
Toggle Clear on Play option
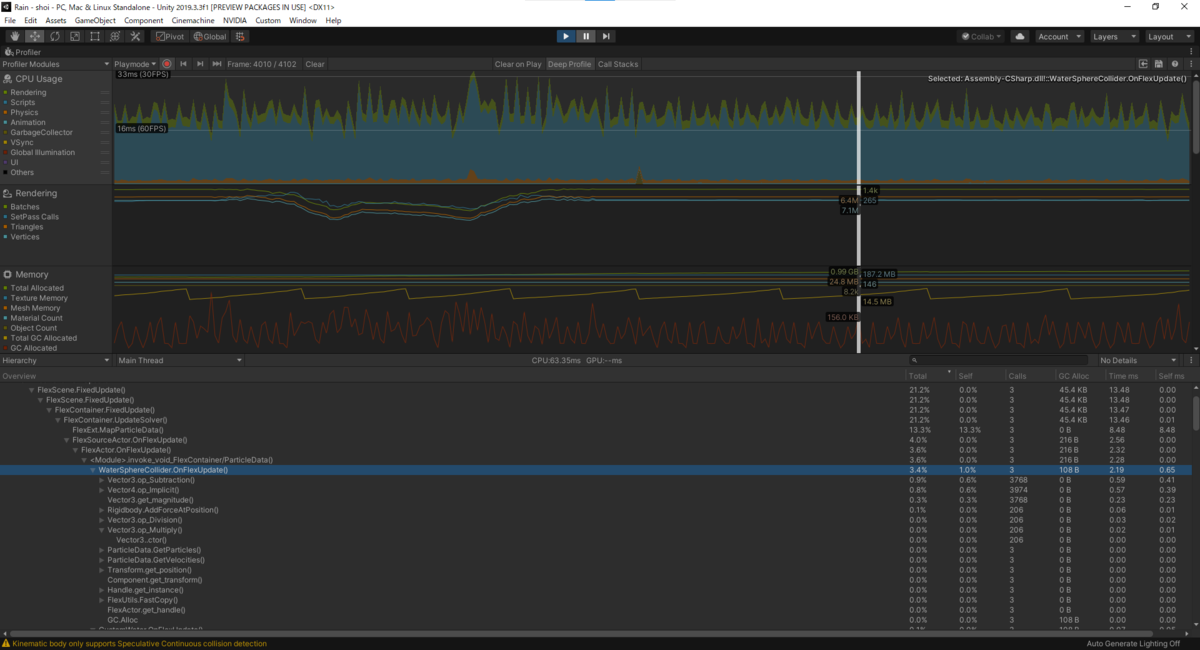pos(518,64)
